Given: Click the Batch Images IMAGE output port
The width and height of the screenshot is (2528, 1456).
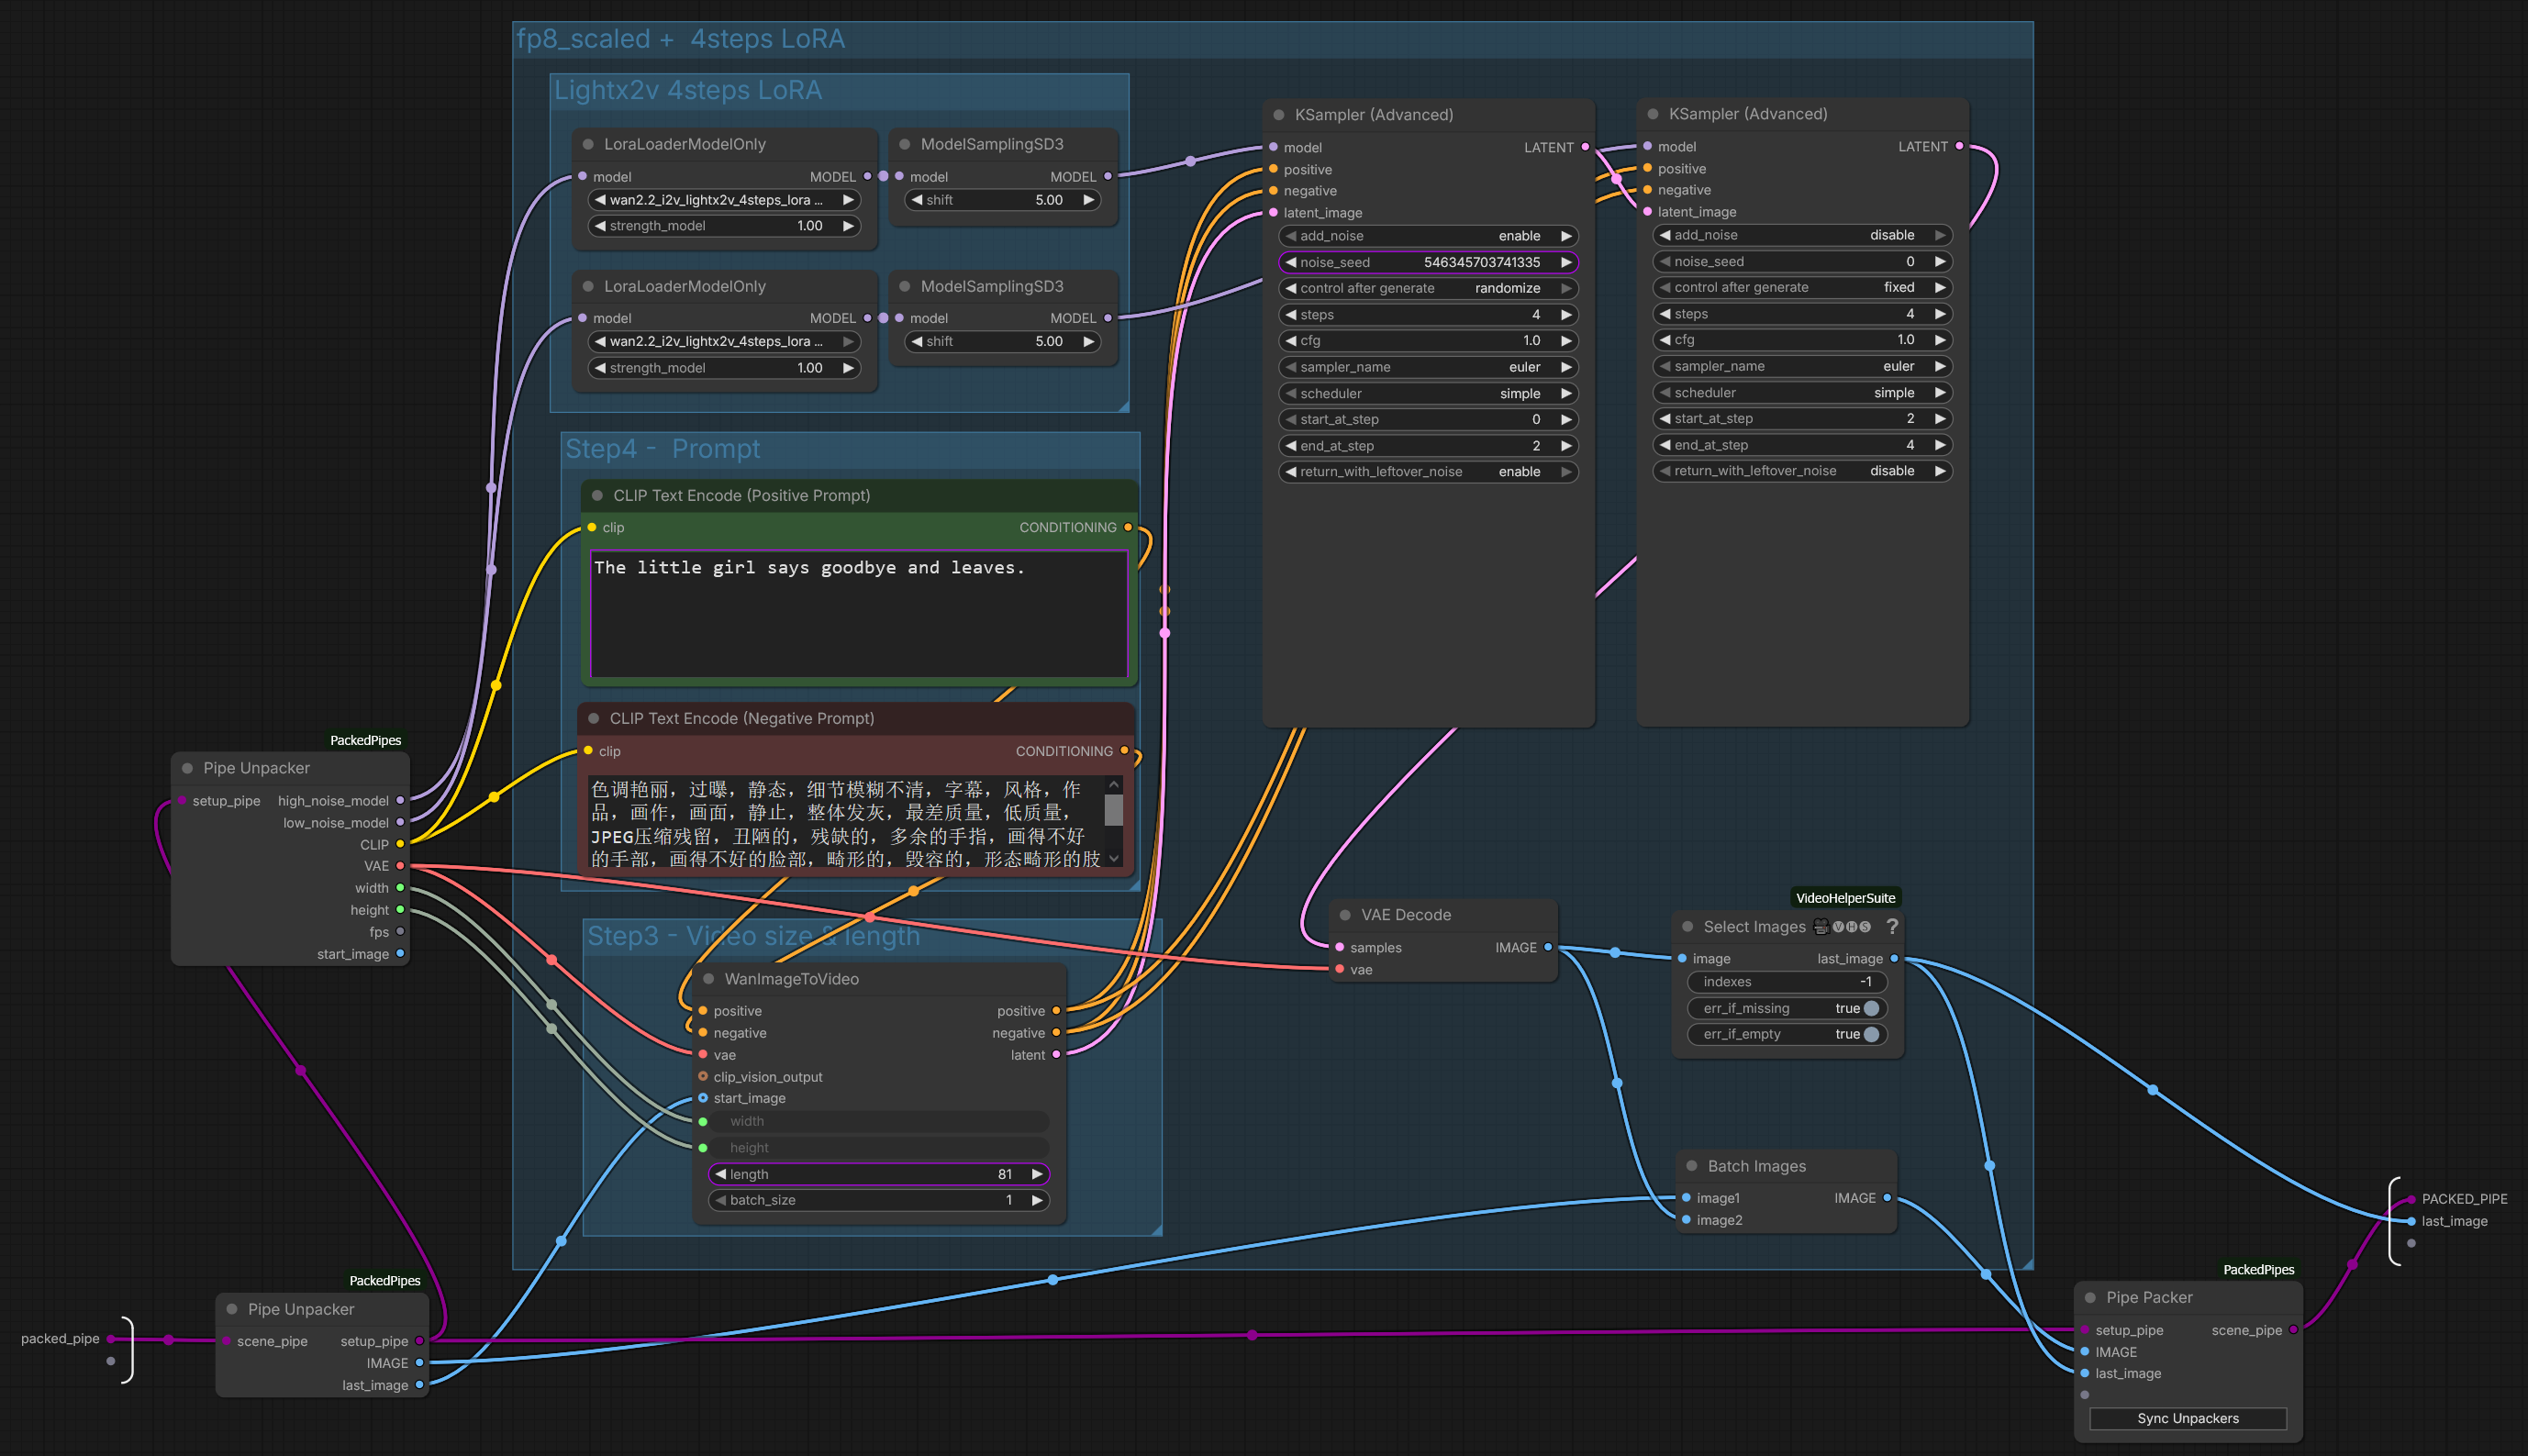Looking at the screenshot, I should pos(1887,1198).
